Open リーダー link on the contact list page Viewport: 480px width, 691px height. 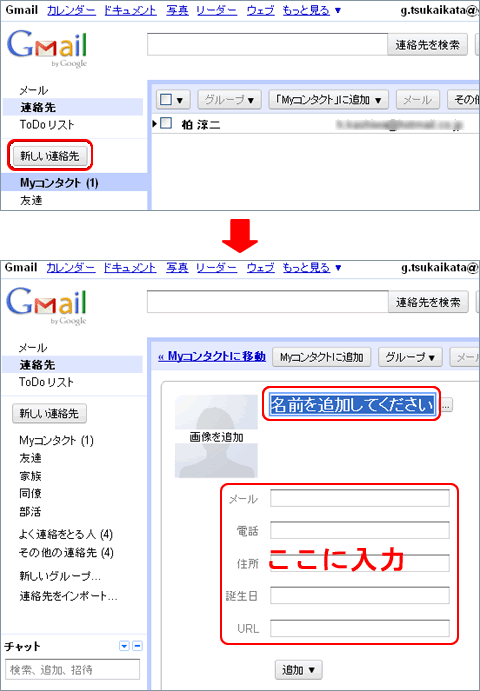point(216,10)
